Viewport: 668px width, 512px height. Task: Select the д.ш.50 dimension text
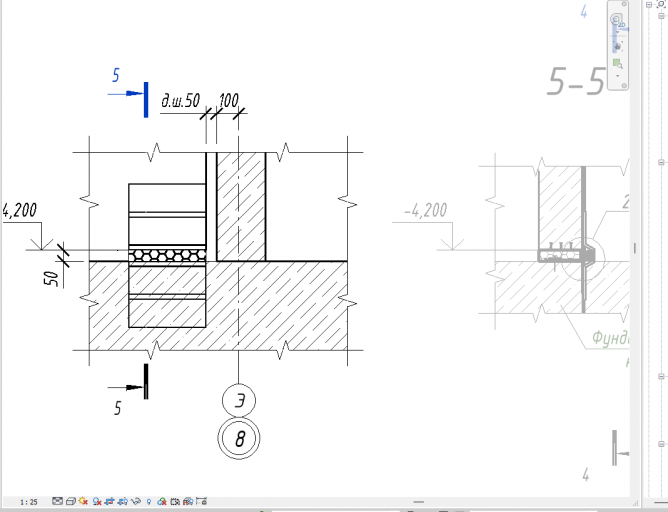pyautogui.click(x=180, y=101)
